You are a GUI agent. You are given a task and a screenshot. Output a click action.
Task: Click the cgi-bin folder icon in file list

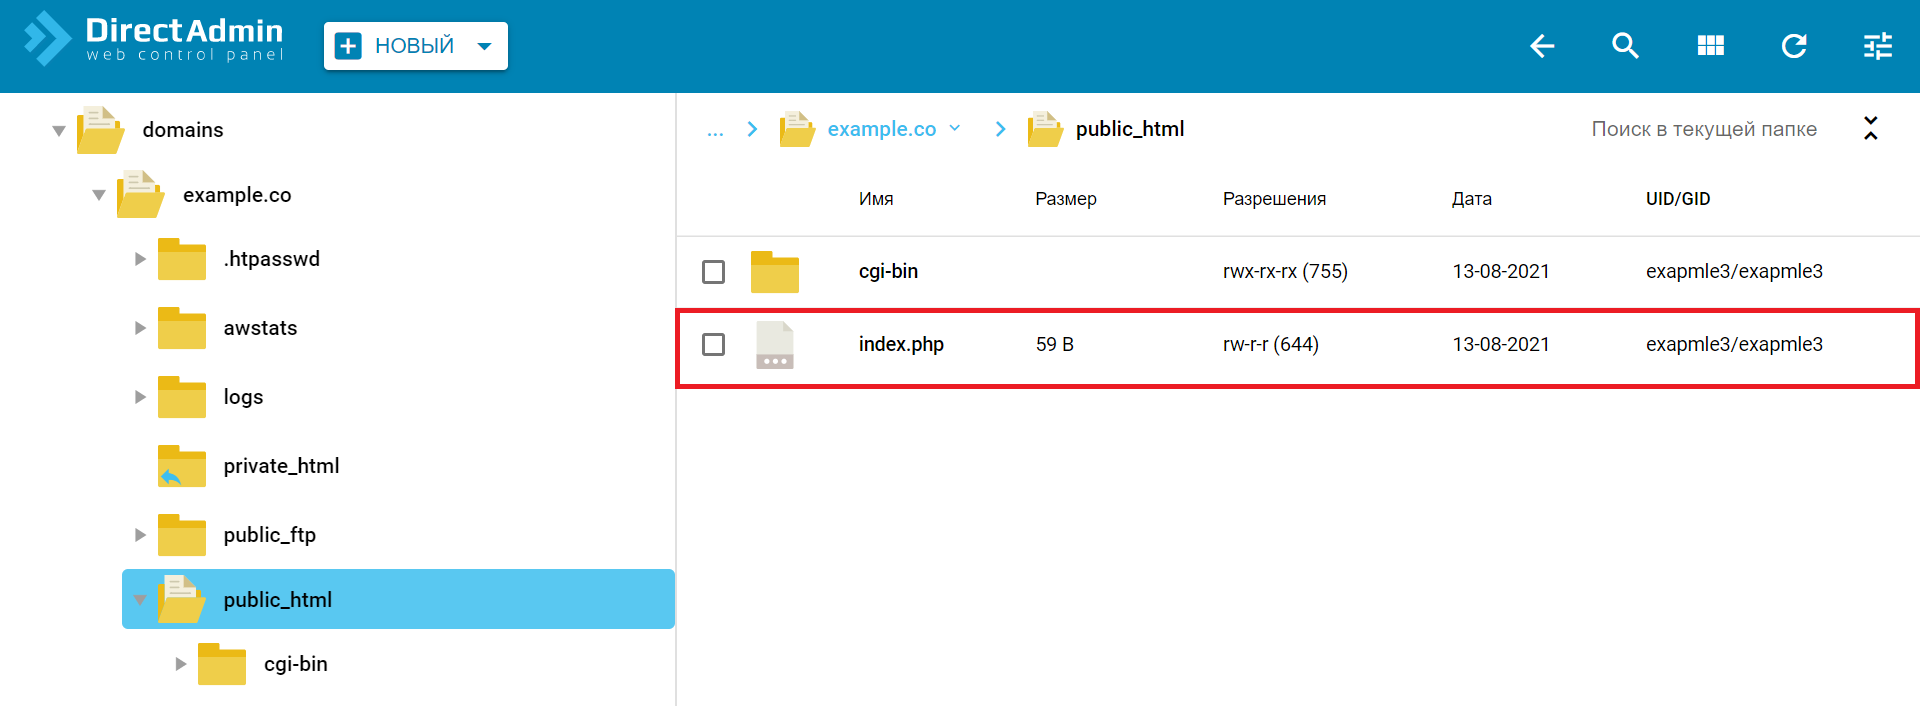point(774,272)
